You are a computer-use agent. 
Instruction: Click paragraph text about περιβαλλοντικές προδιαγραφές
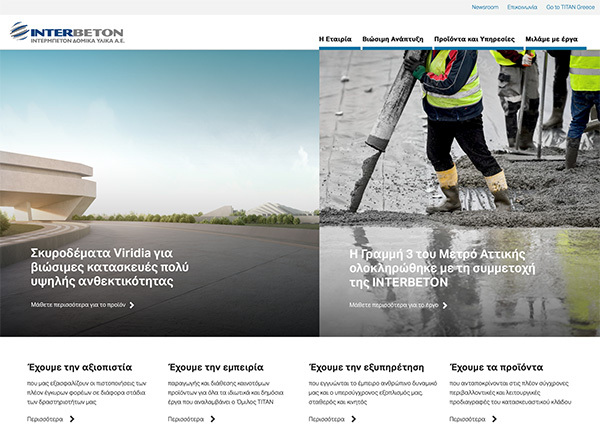[510, 393]
